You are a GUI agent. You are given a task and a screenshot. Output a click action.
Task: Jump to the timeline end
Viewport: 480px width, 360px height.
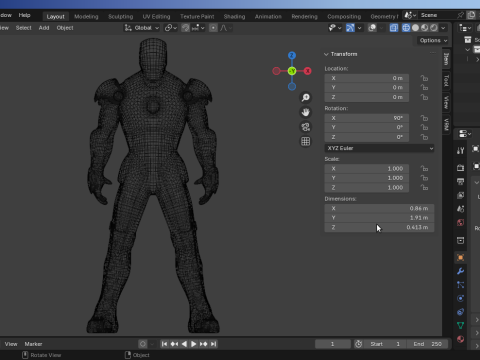[x=214, y=344]
